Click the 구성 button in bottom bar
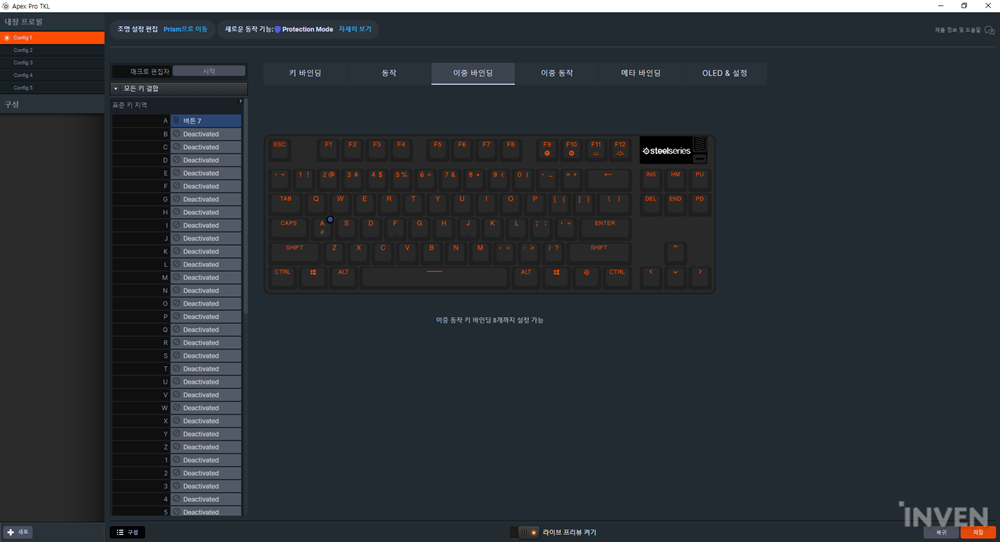This screenshot has height=542, width=1000. (128, 532)
